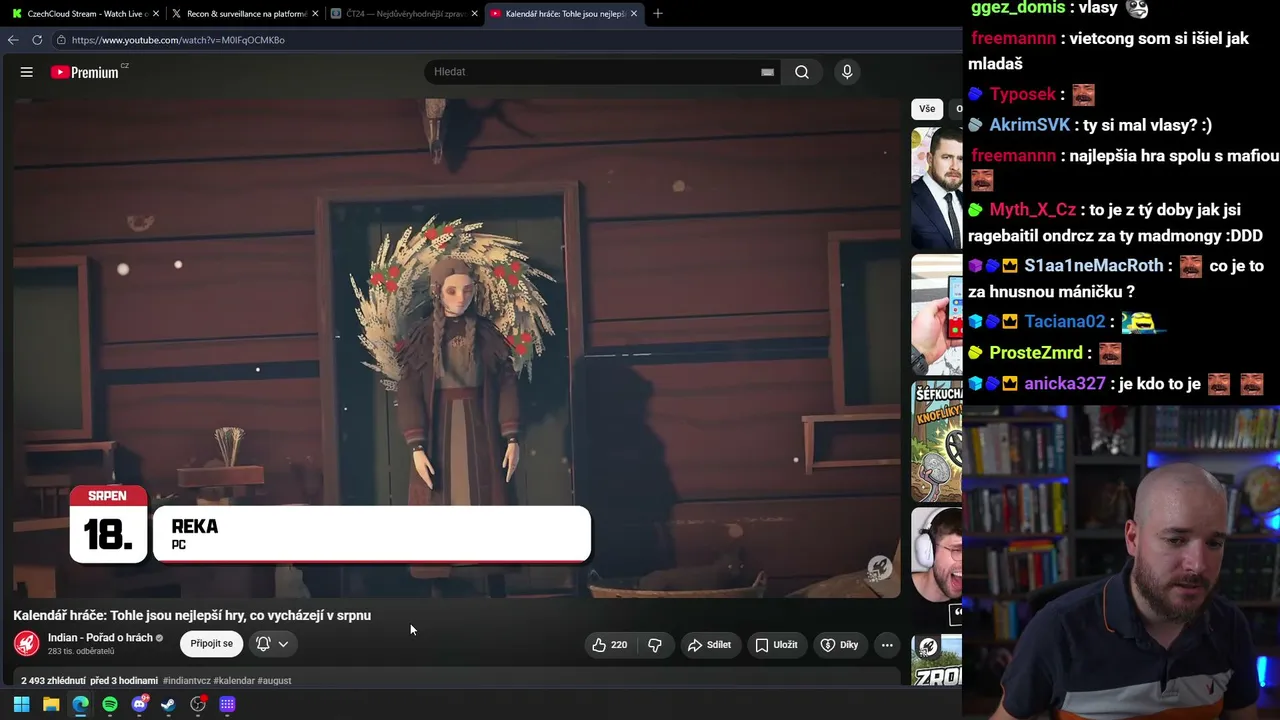This screenshot has height=720, width=1280.
Task: Click chat username anicka327
Action: click(x=1065, y=384)
